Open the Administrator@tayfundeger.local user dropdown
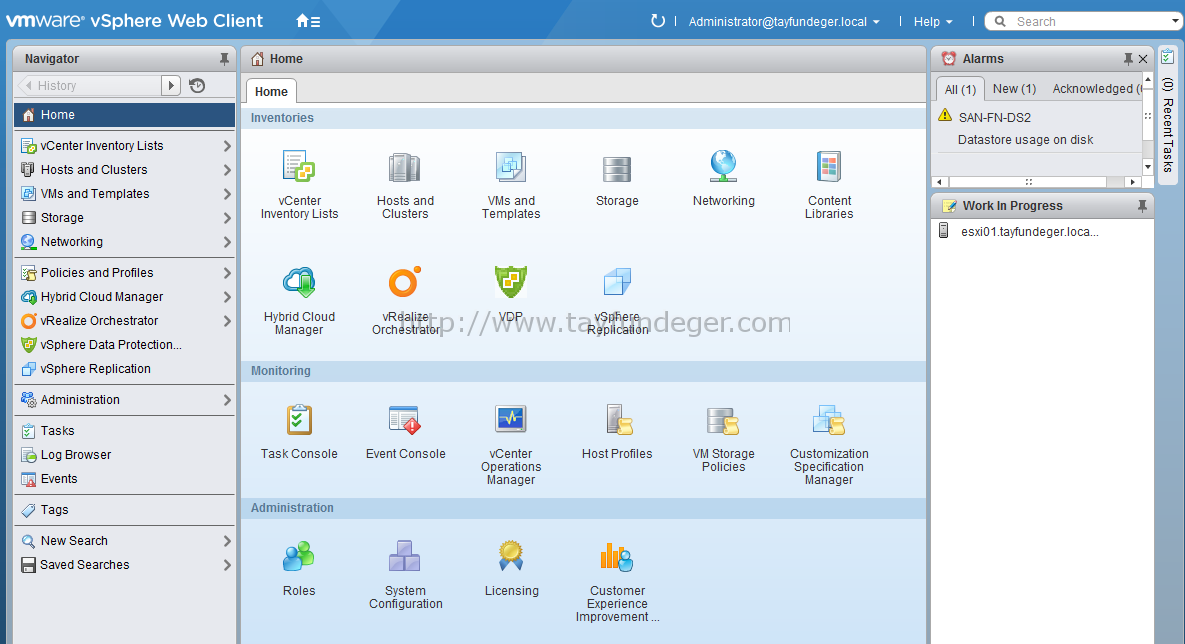This screenshot has width=1185, height=644. tap(784, 22)
